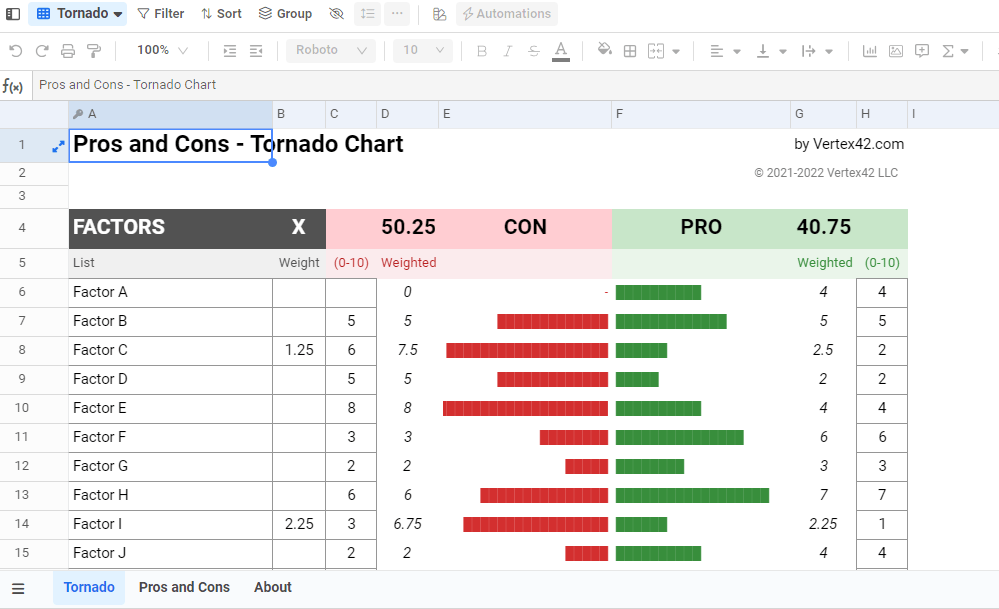This screenshot has height=609, width=999.
Task: Expand the text wrapping dropdown arrow
Action: 829,52
